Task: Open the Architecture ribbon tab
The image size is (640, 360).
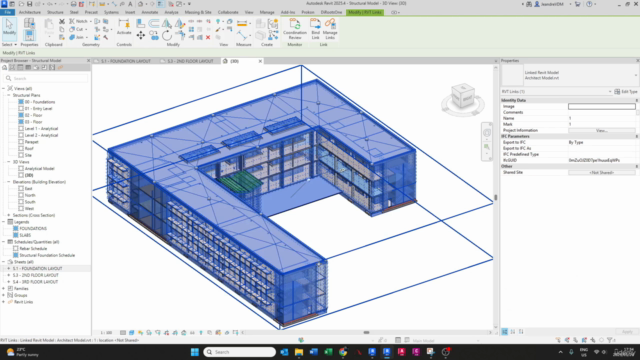Action: point(30,12)
